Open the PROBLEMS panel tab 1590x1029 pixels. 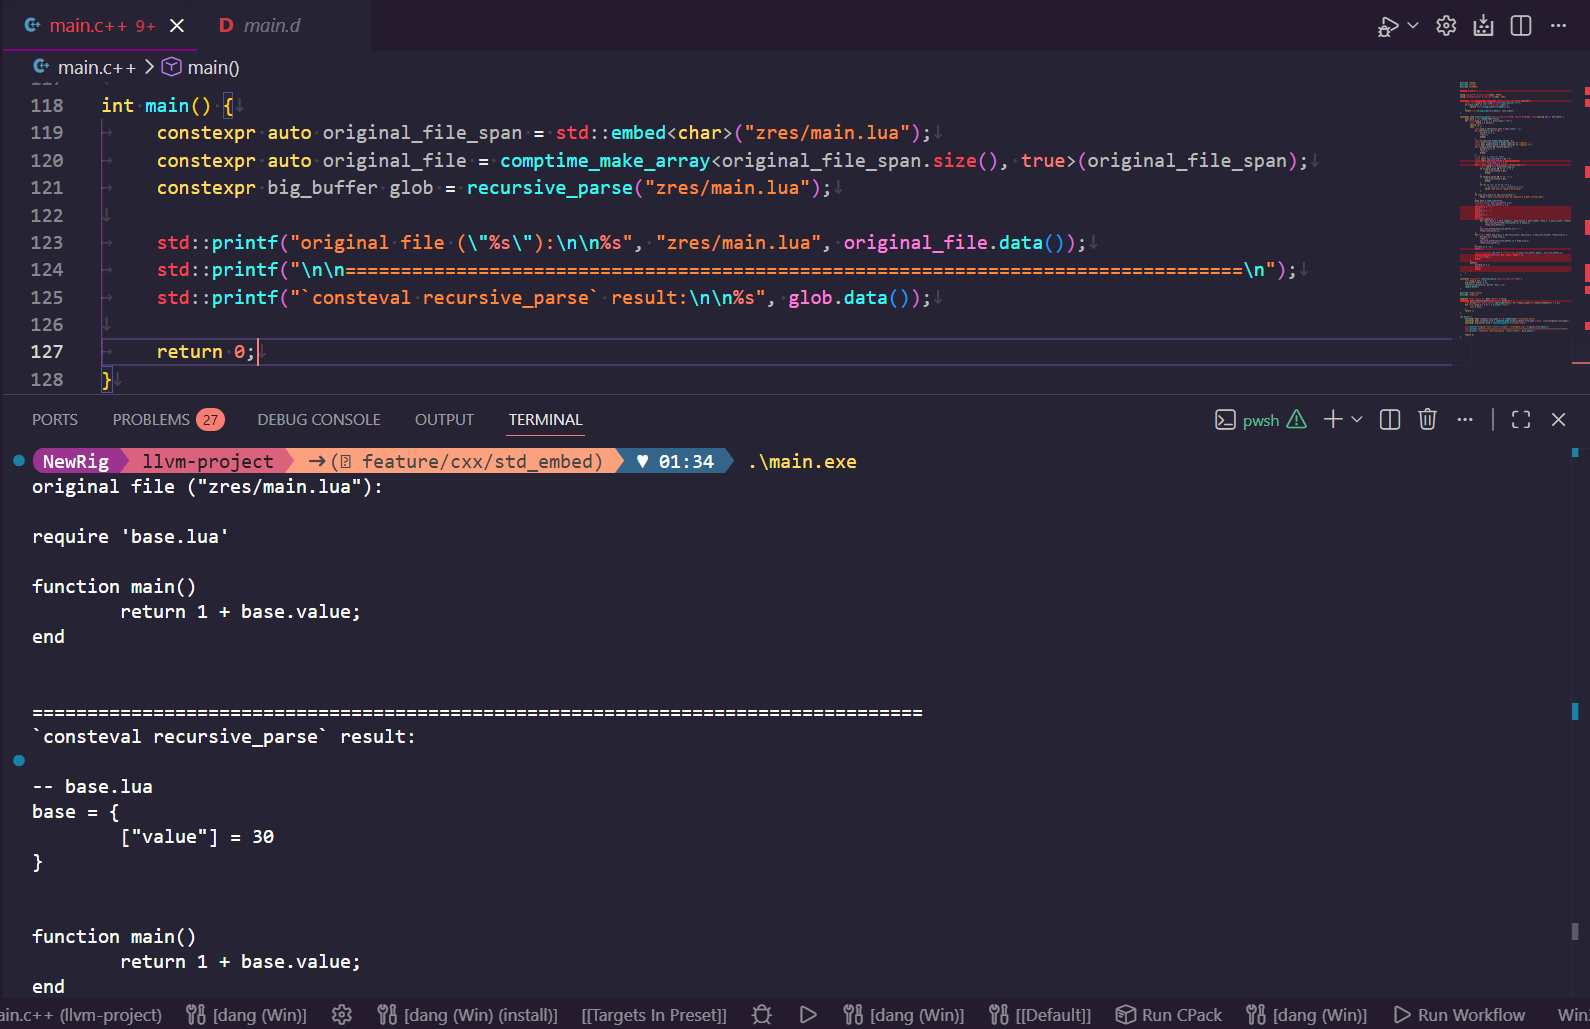pyautogui.click(x=152, y=420)
